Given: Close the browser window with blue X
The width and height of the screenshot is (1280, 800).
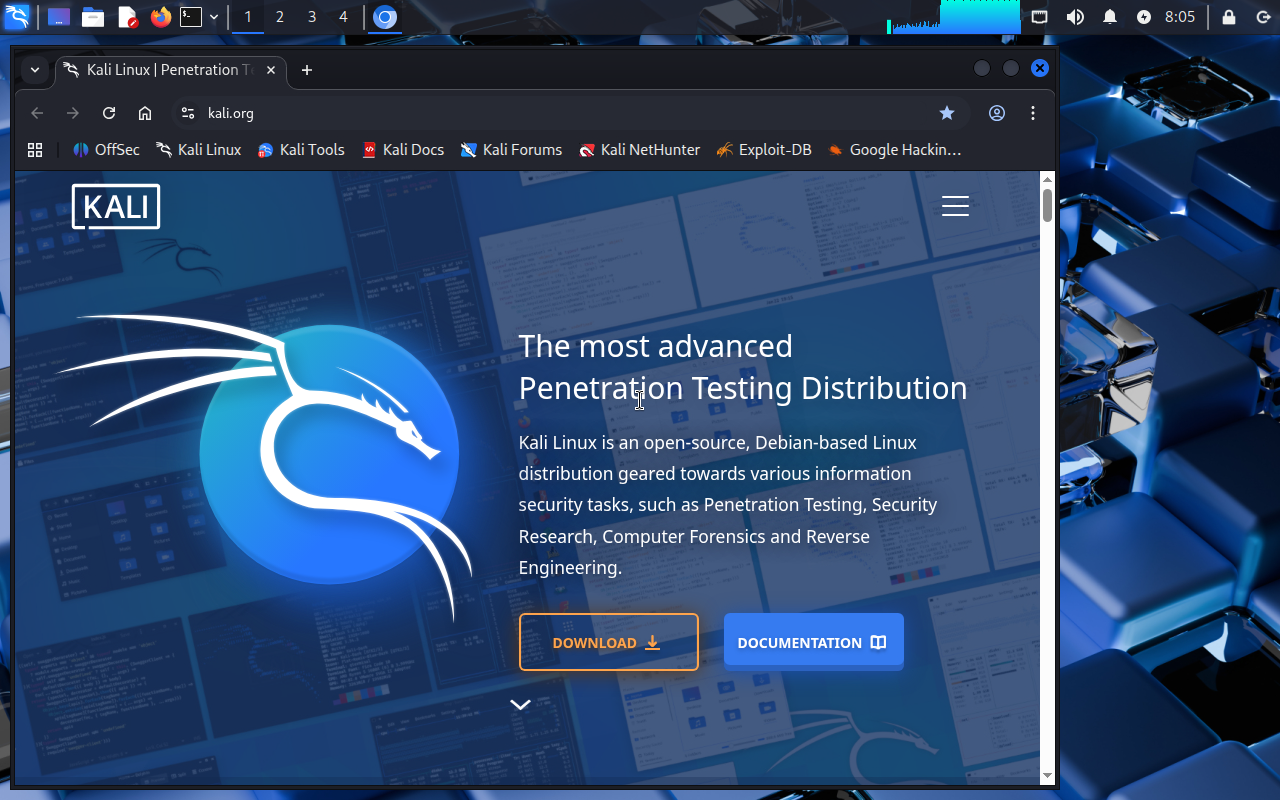Looking at the screenshot, I should pos(1040,68).
